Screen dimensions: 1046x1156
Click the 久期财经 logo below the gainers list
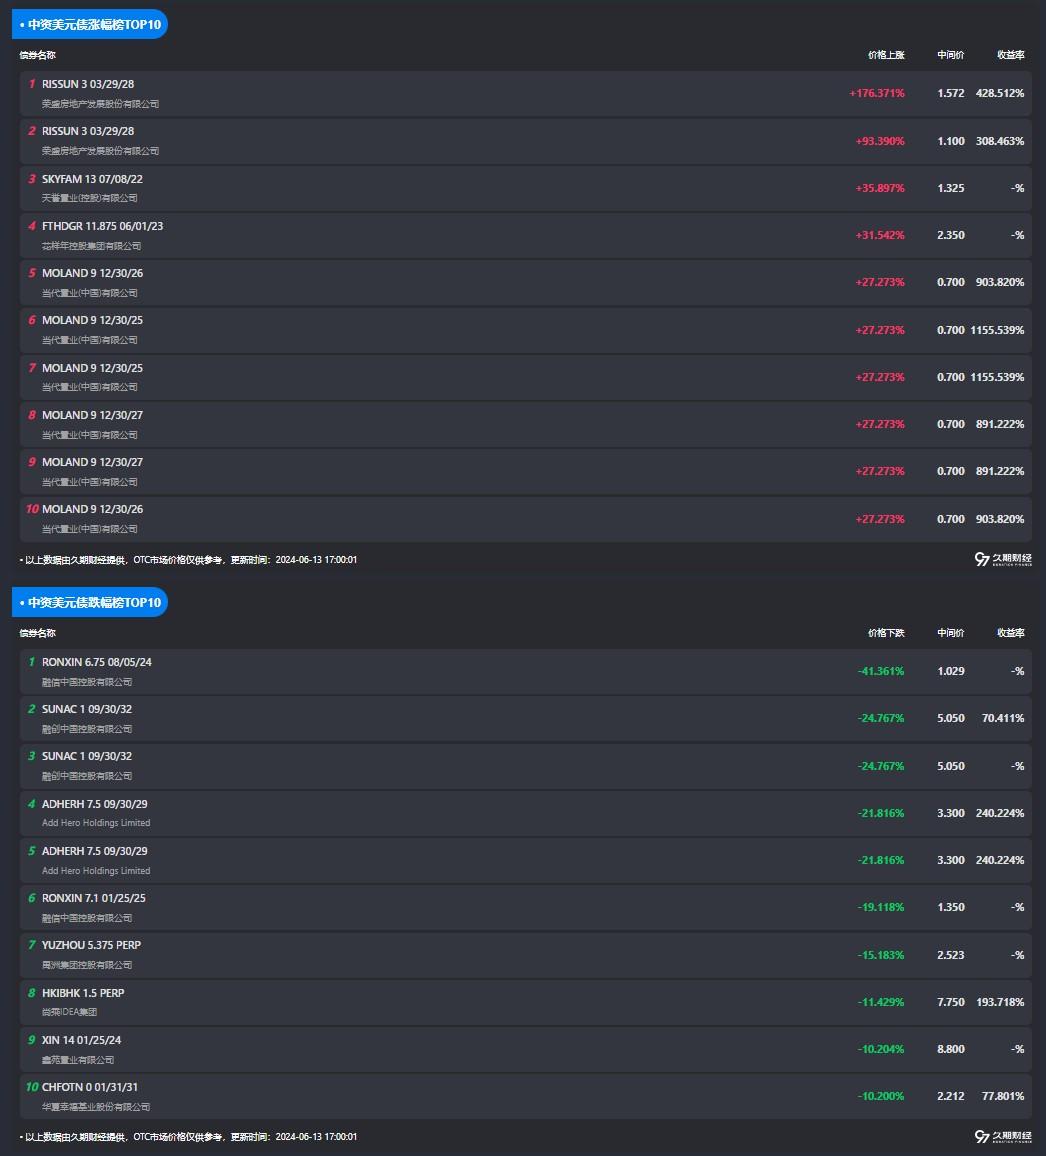click(x=1002, y=559)
